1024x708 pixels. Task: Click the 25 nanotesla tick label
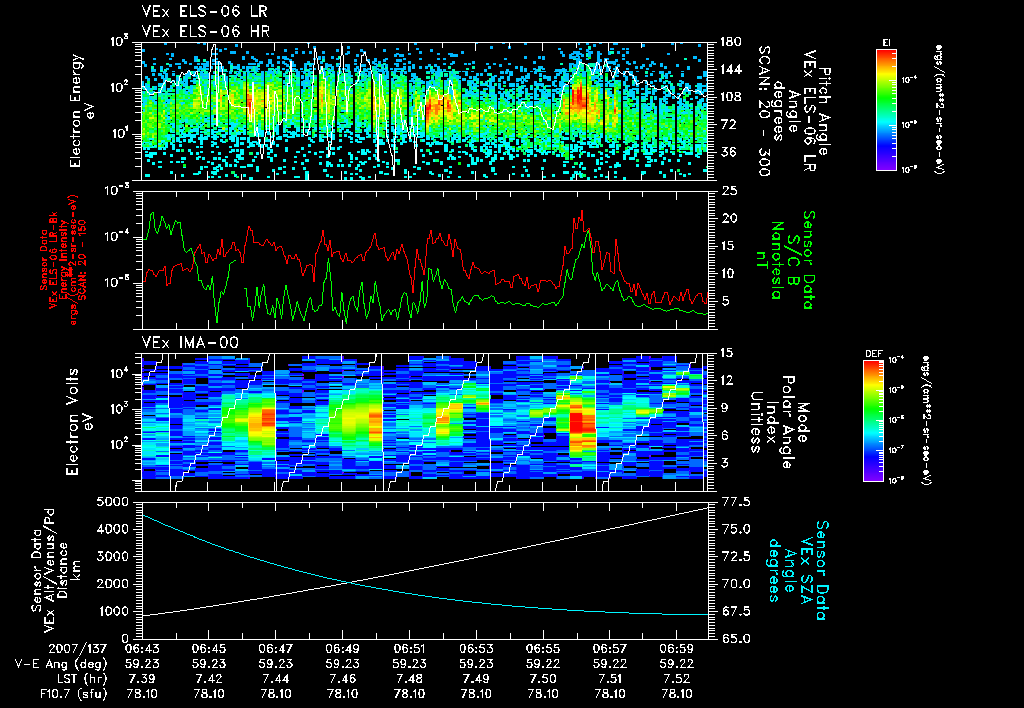pyautogui.click(x=729, y=191)
